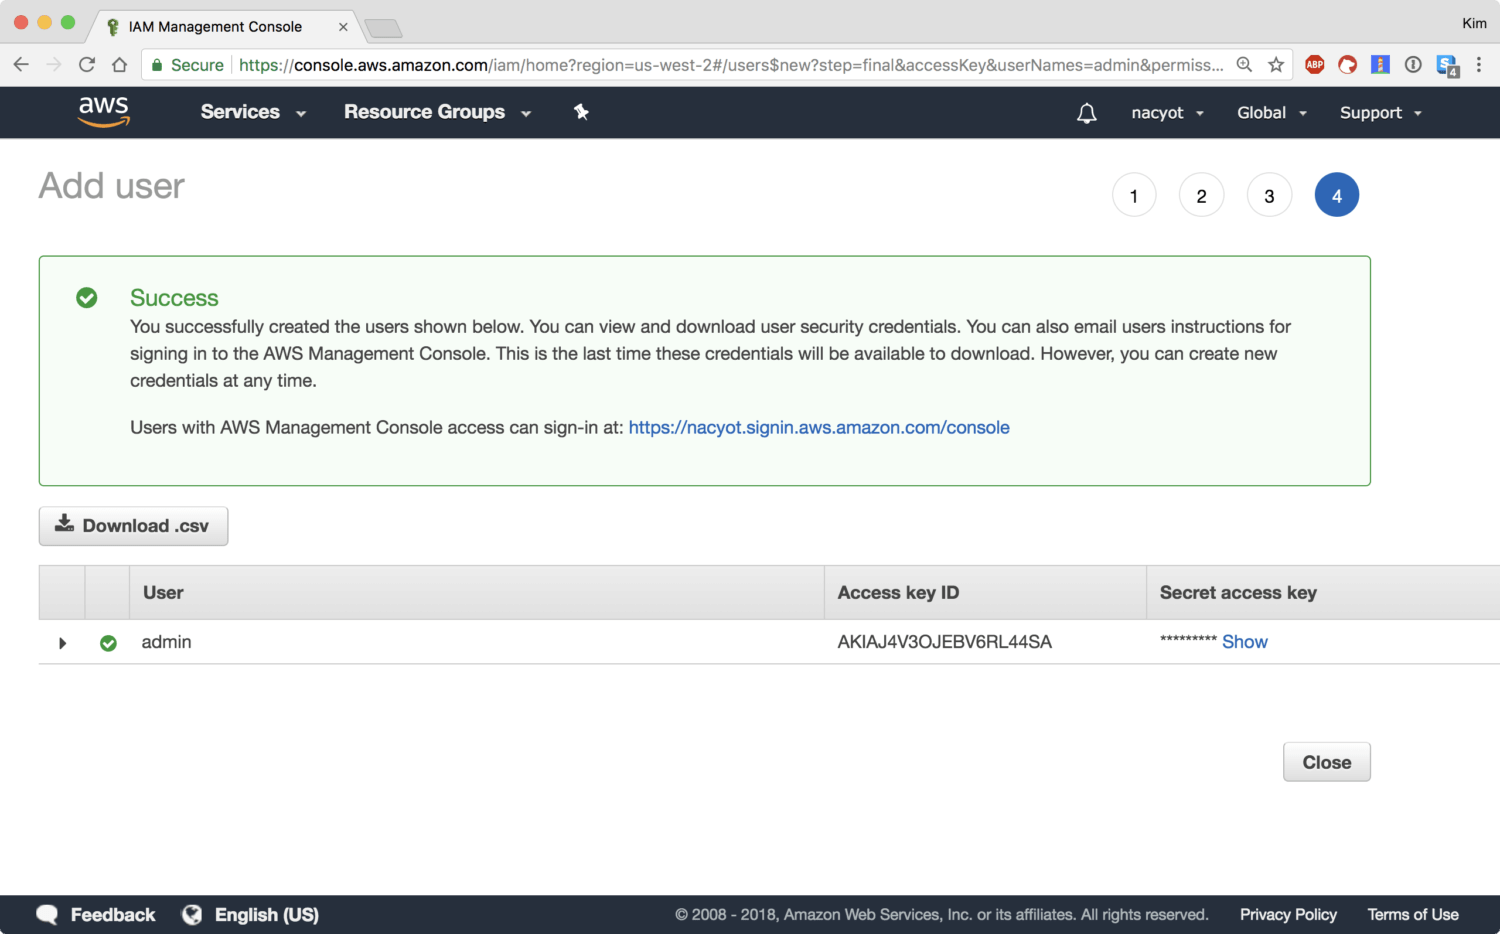Go to browser home icon
The height and width of the screenshot is (934, 1500).
[x=120, y=65]
